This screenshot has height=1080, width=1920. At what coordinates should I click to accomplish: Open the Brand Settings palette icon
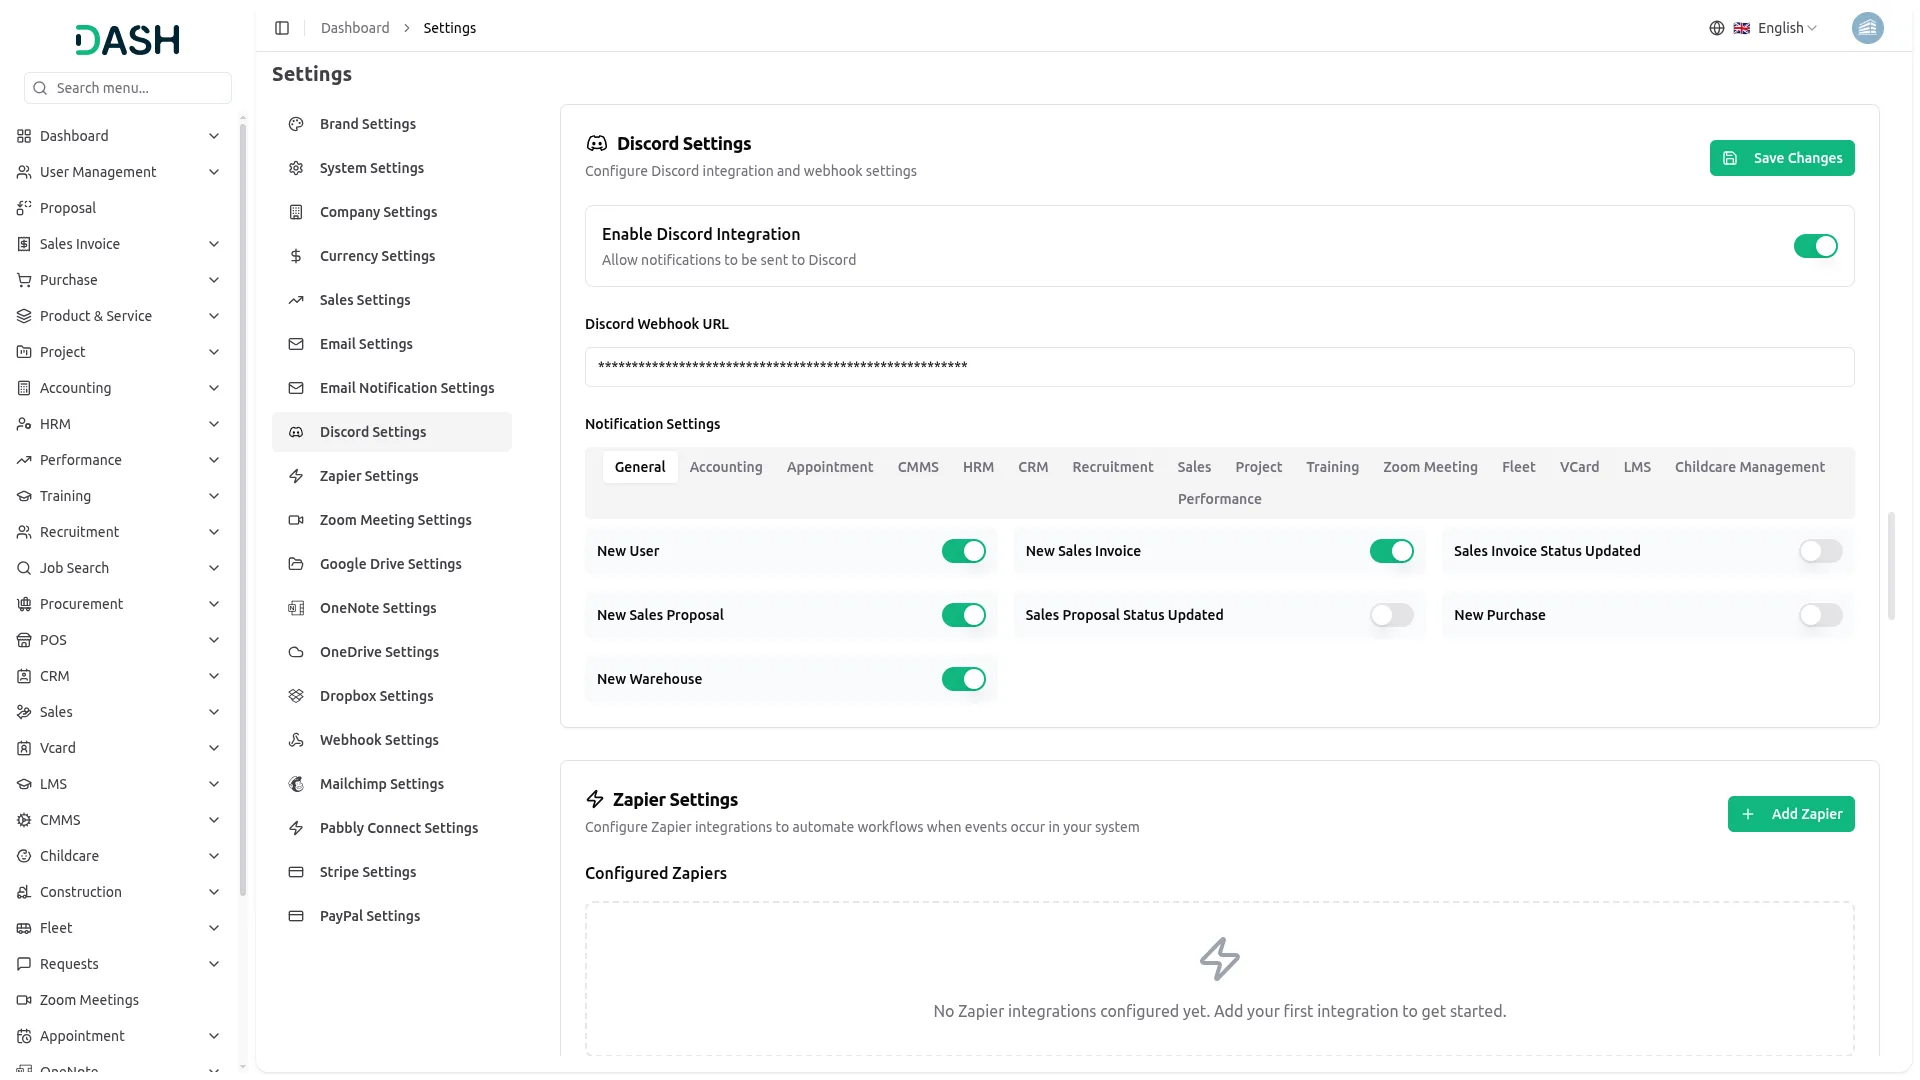point(296,124)
